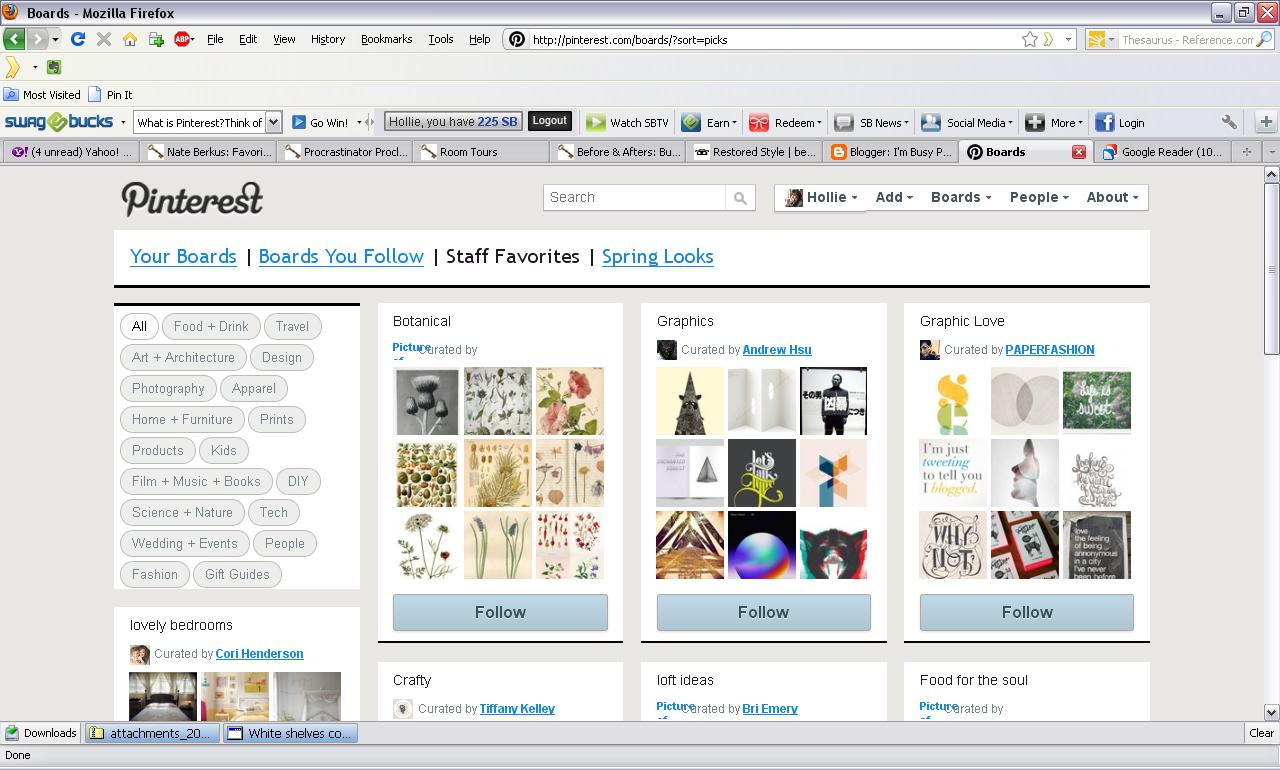Open the Hollie account dropdown
Image resolution: width=1280 pixels, height=770 pixels.
pos(821,198)
